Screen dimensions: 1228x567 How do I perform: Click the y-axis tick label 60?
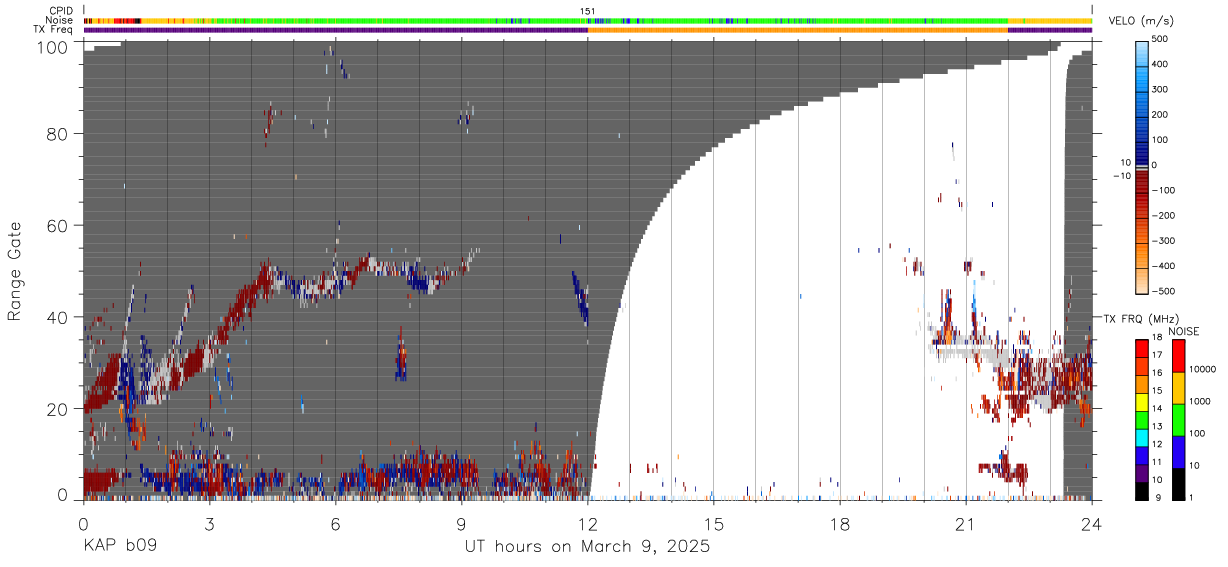pyautogui.click(x=59, y=225)
